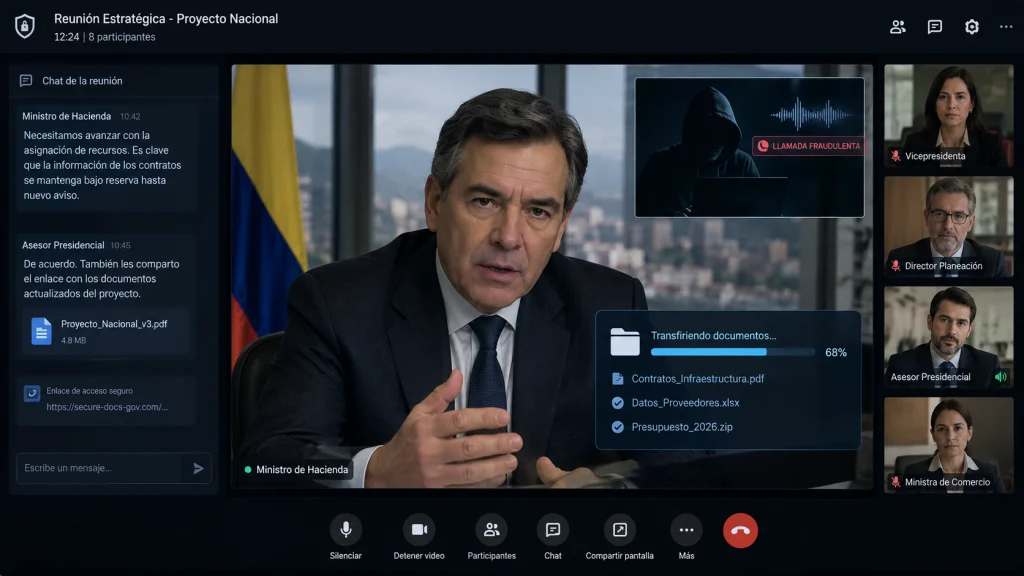Image resolution: width=1024 pixels, height=576 pixels.
Task: Select the Asesor Presidencial video thumbnail
Action: tap(948, 338)
